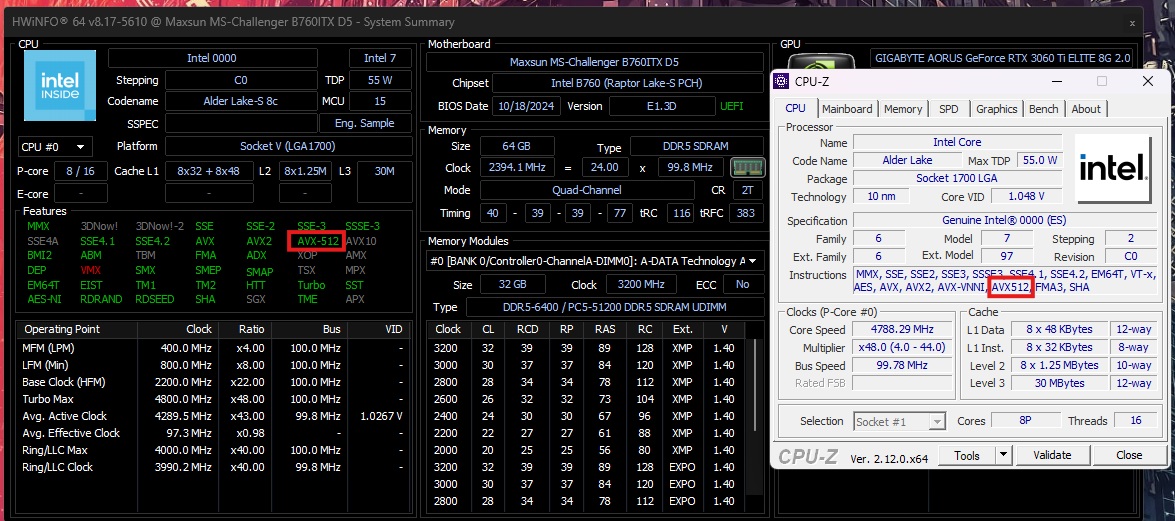This screenshot has width=1175, height=521.
Task: Click the Socket V (LGA1700) platform field
Action: [288, 146]
